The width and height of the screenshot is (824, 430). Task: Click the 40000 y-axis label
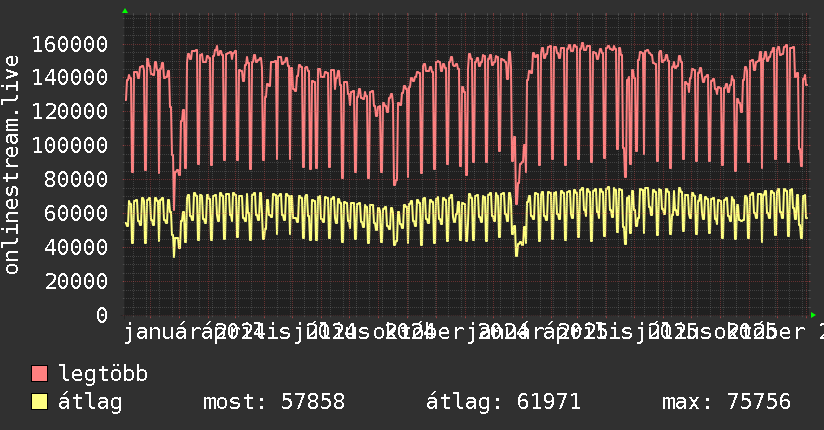(77, 248)
